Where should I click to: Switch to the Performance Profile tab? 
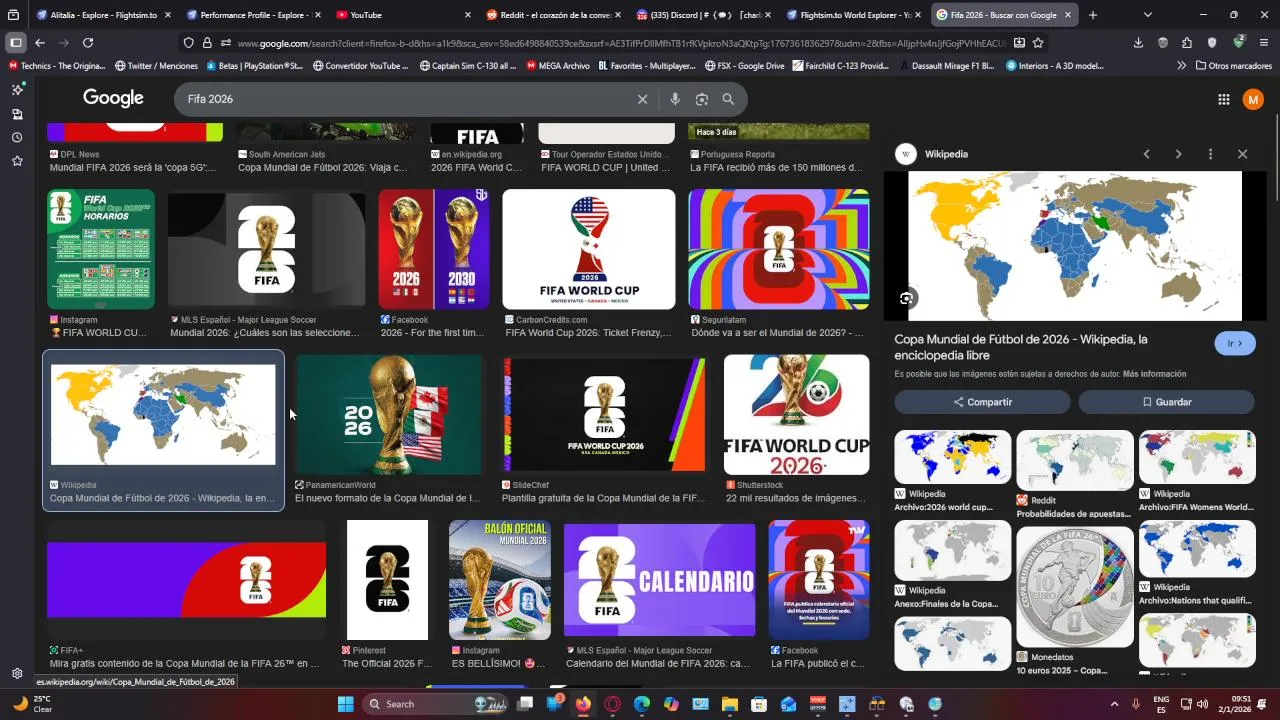coord(253,15)
